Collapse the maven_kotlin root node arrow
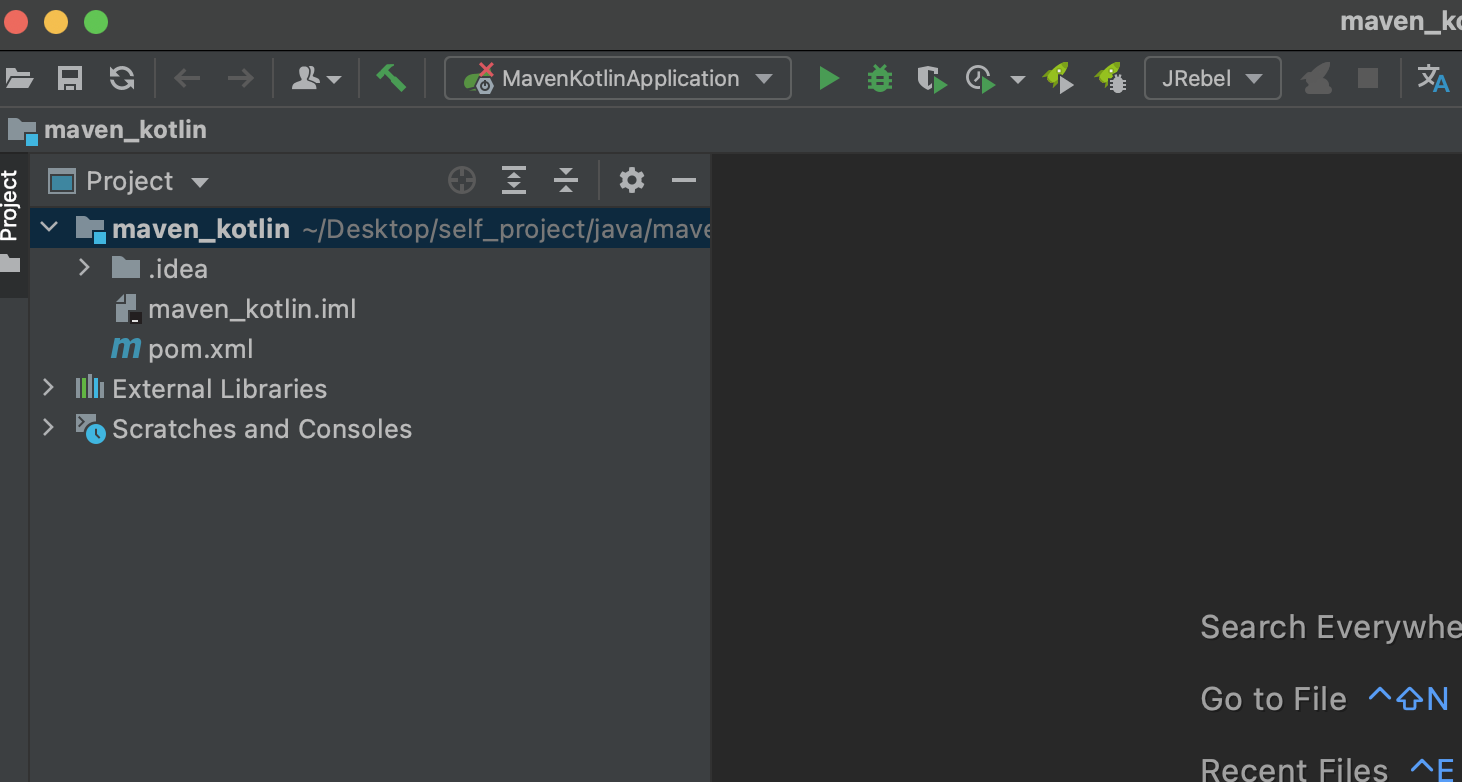The height and width of the screenshot is (782, 1462). [48, 229]
